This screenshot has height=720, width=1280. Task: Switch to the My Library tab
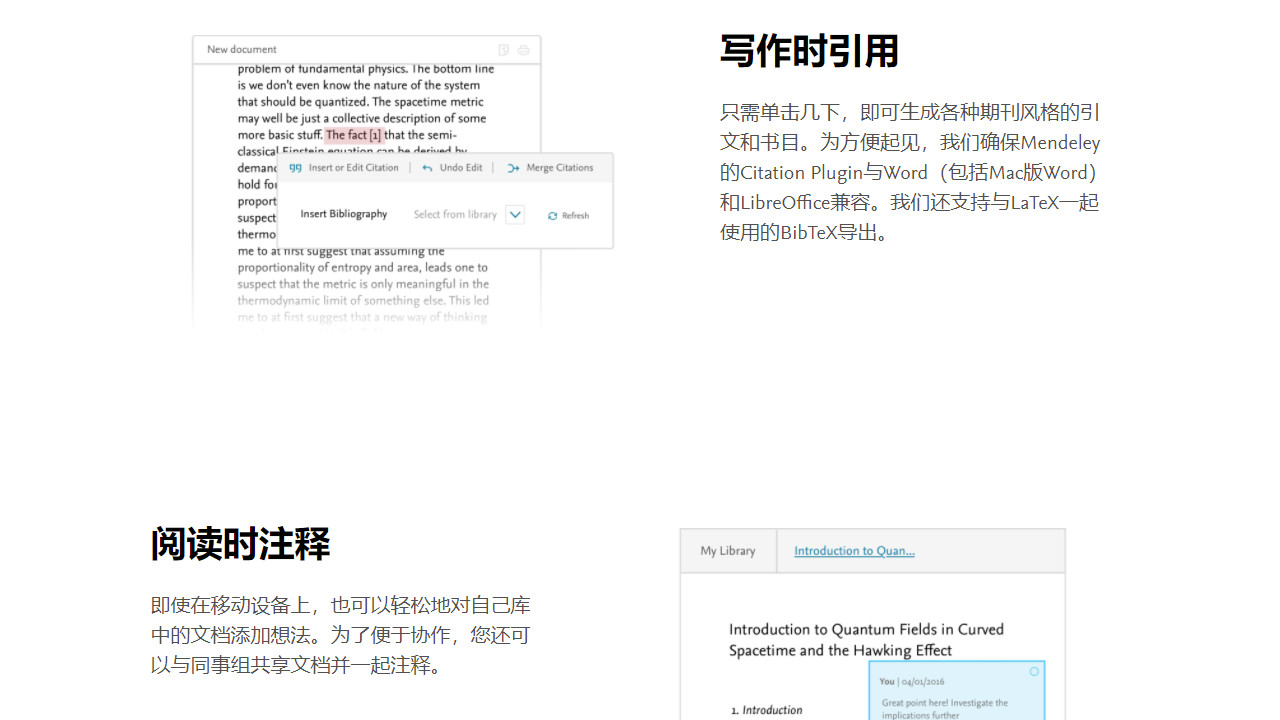click(728, 551)
